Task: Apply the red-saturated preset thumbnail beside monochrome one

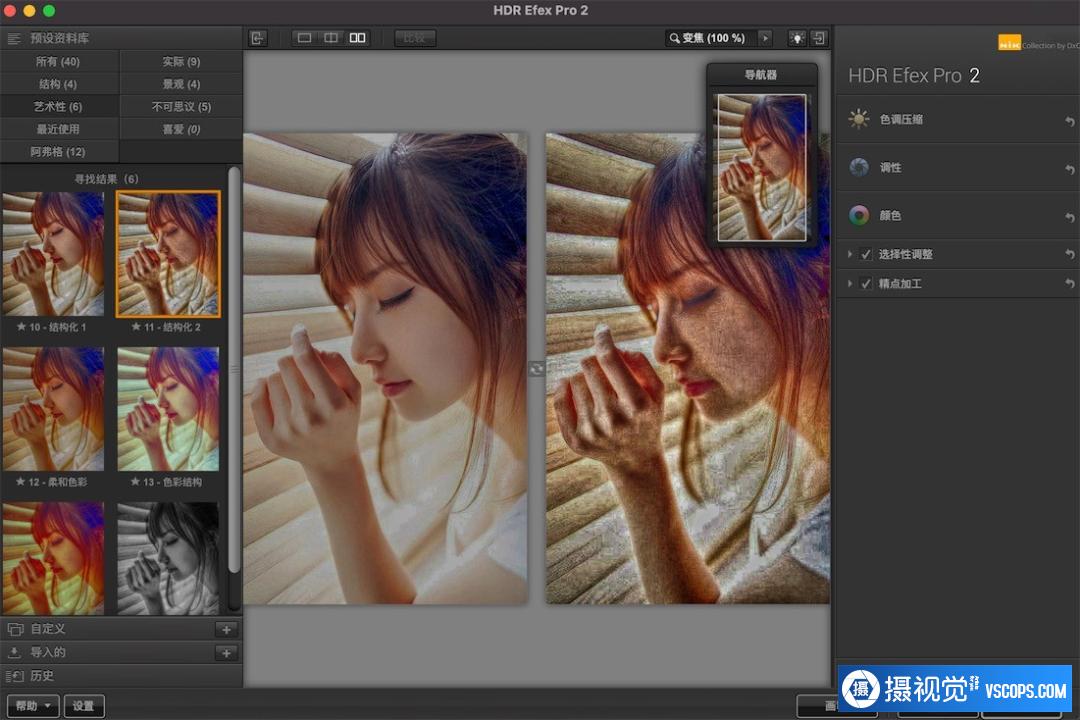Action: [x=53, y=558]
